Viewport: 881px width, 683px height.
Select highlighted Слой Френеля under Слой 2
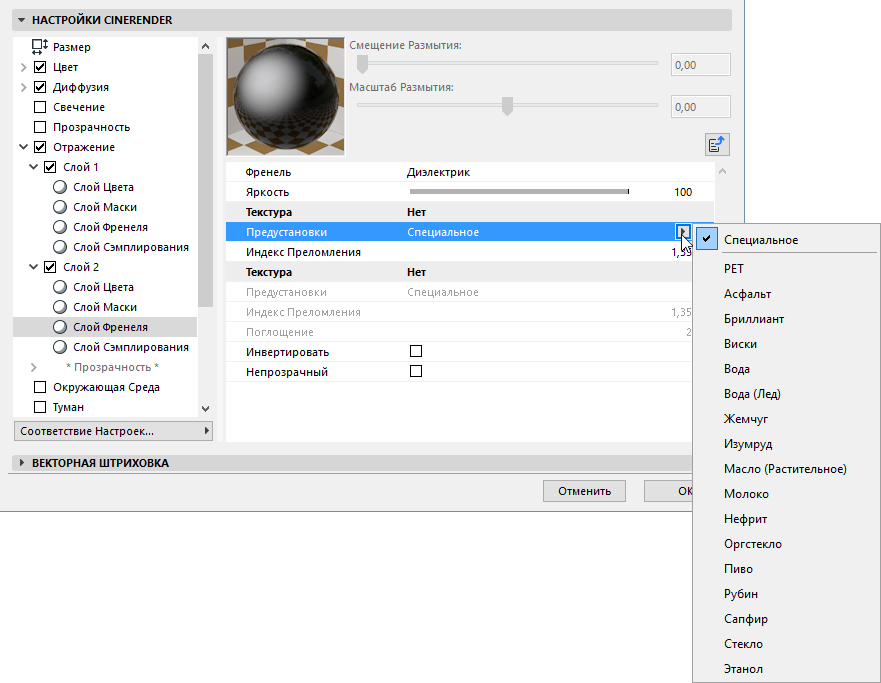(x=105, y=327)
